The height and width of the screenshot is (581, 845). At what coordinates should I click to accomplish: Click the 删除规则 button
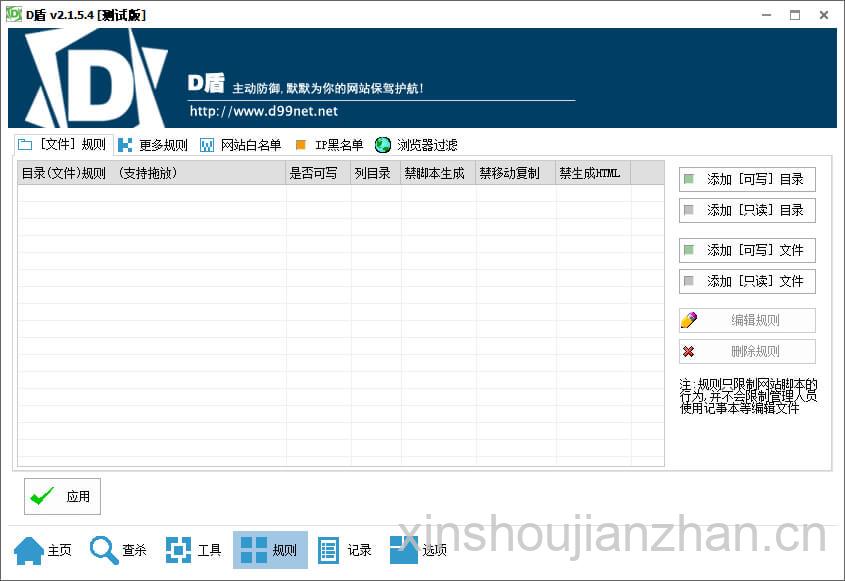(x=747, y=352)
